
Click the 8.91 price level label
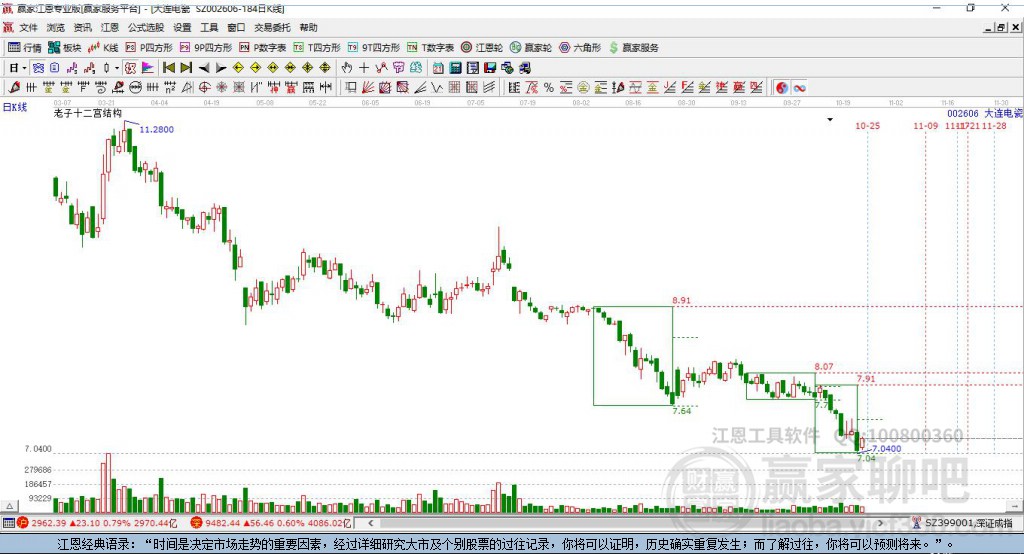(x=681, y=301)
